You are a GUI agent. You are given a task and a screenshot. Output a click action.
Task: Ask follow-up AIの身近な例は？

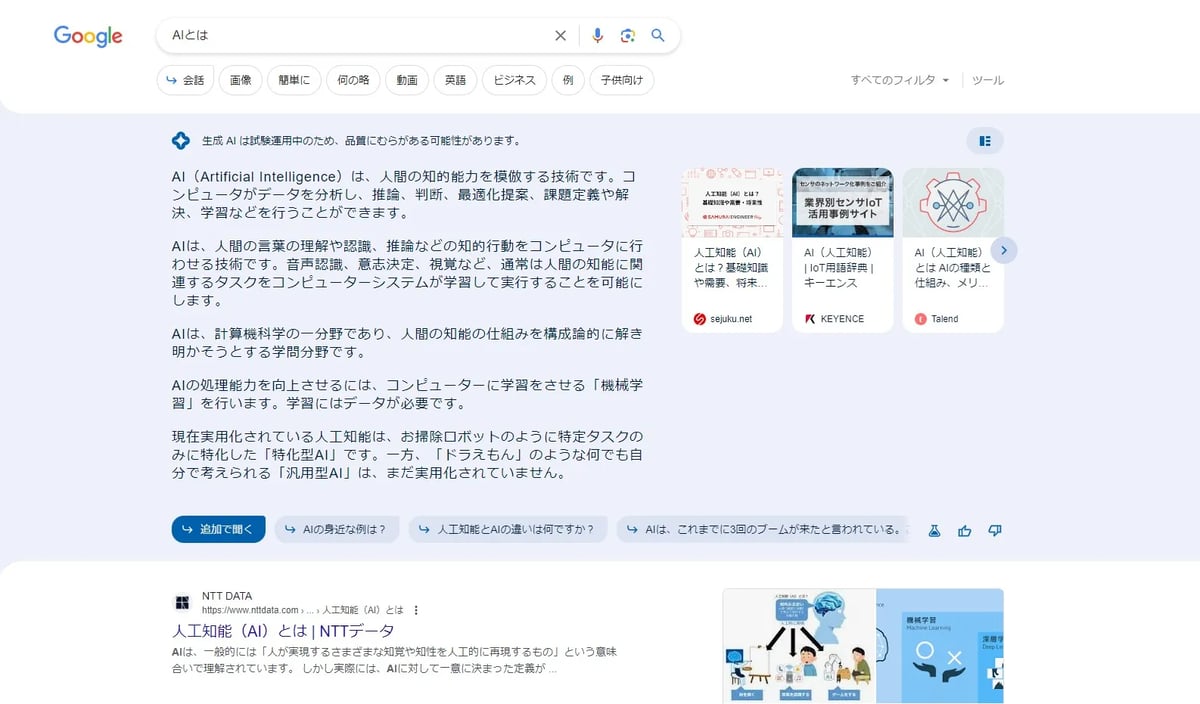point(337,529)
